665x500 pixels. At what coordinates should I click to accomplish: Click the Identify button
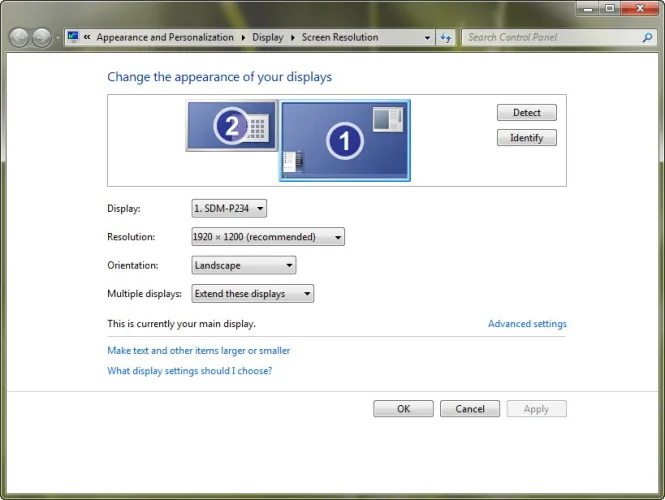click(x=527, y=138)
